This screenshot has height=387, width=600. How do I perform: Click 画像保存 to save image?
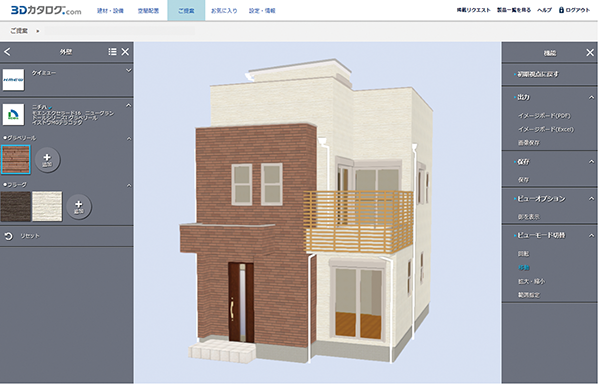tap(528, 142)
